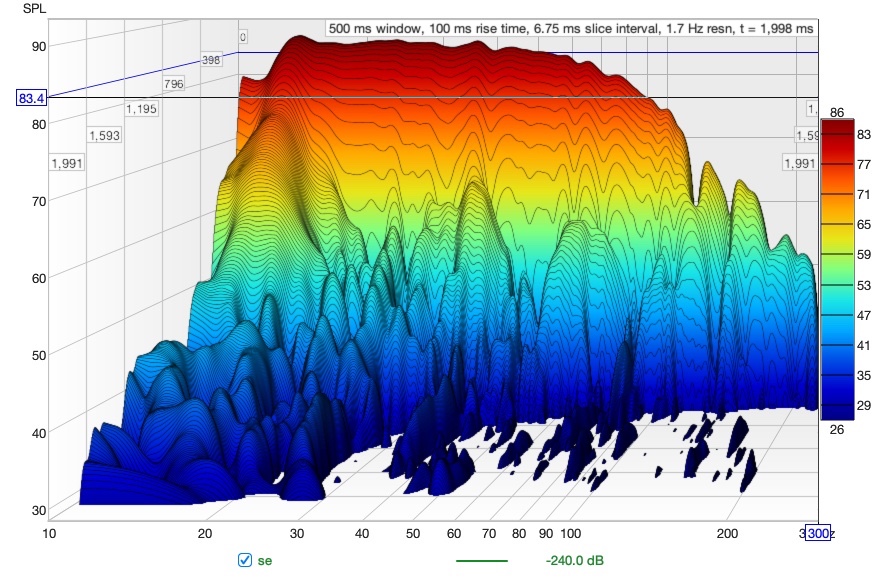Click the 26 bottom value of colour scale
Image resolution: width=884 pixels, height=579 pixels.
pos(837,430)
